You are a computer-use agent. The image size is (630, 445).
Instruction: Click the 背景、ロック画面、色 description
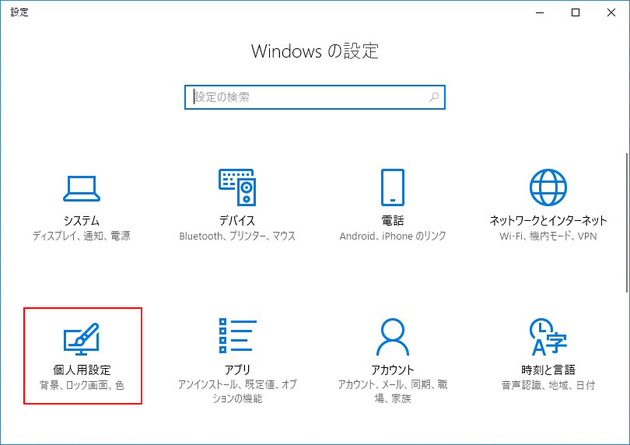tap(82, 385)
